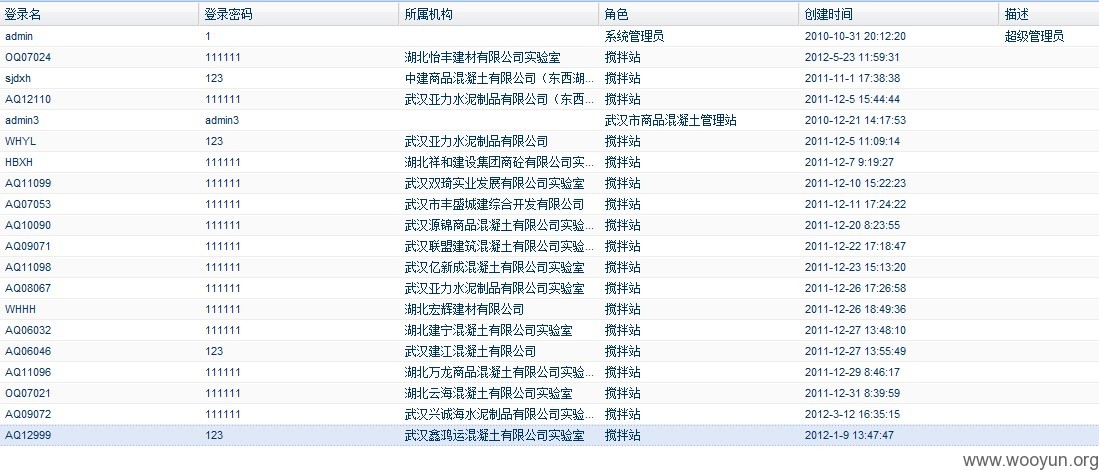Select the AQ10090 login name
The height and width of the screenshot is (470, 1099).
point(28,226)
